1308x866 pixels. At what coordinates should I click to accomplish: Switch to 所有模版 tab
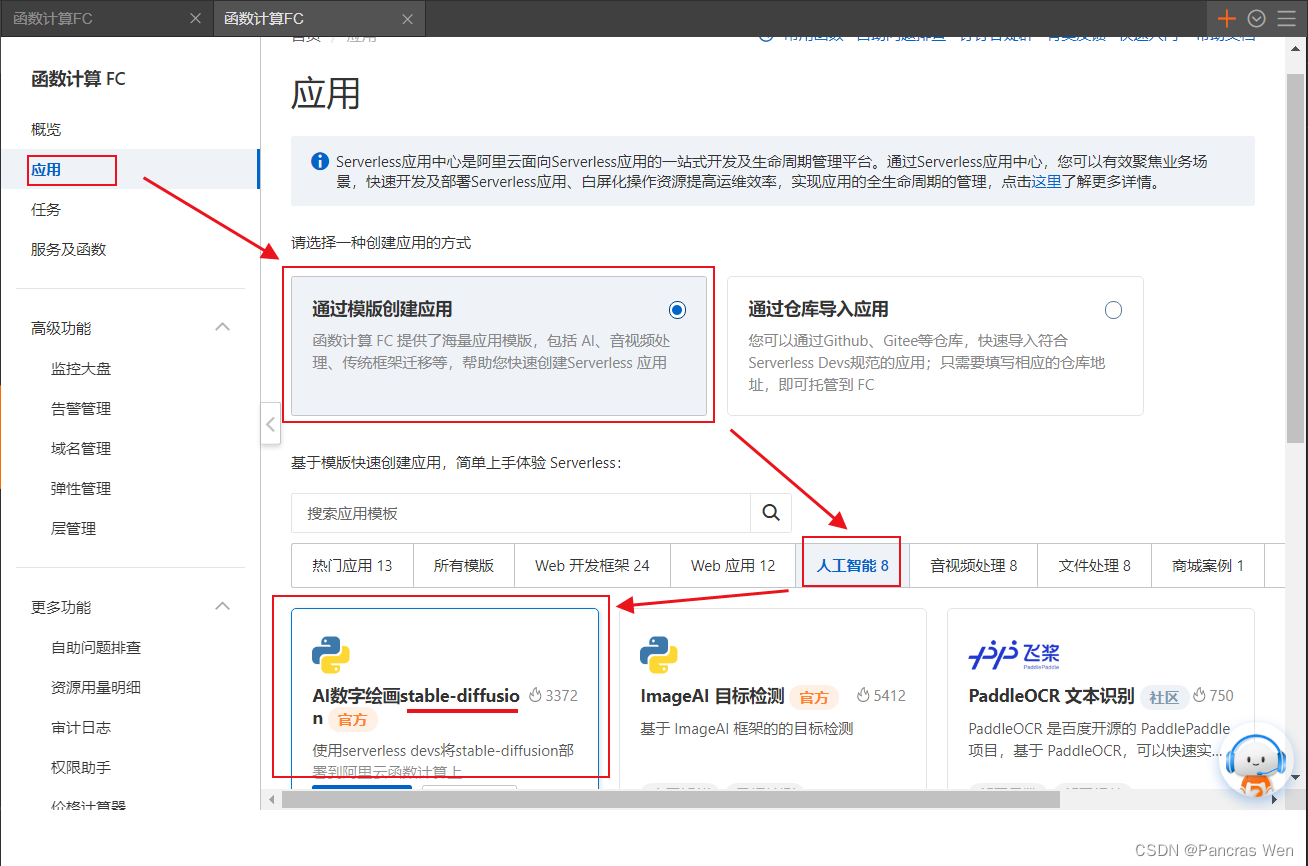coord(463,565)
